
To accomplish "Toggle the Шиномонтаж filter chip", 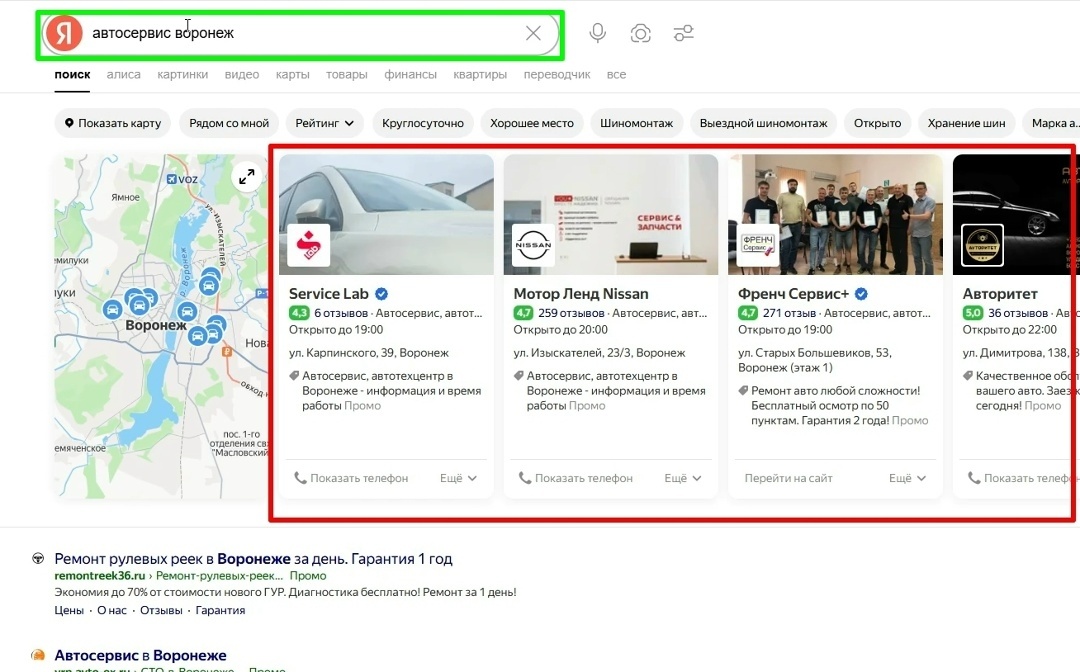I will (x=636, y=123).
